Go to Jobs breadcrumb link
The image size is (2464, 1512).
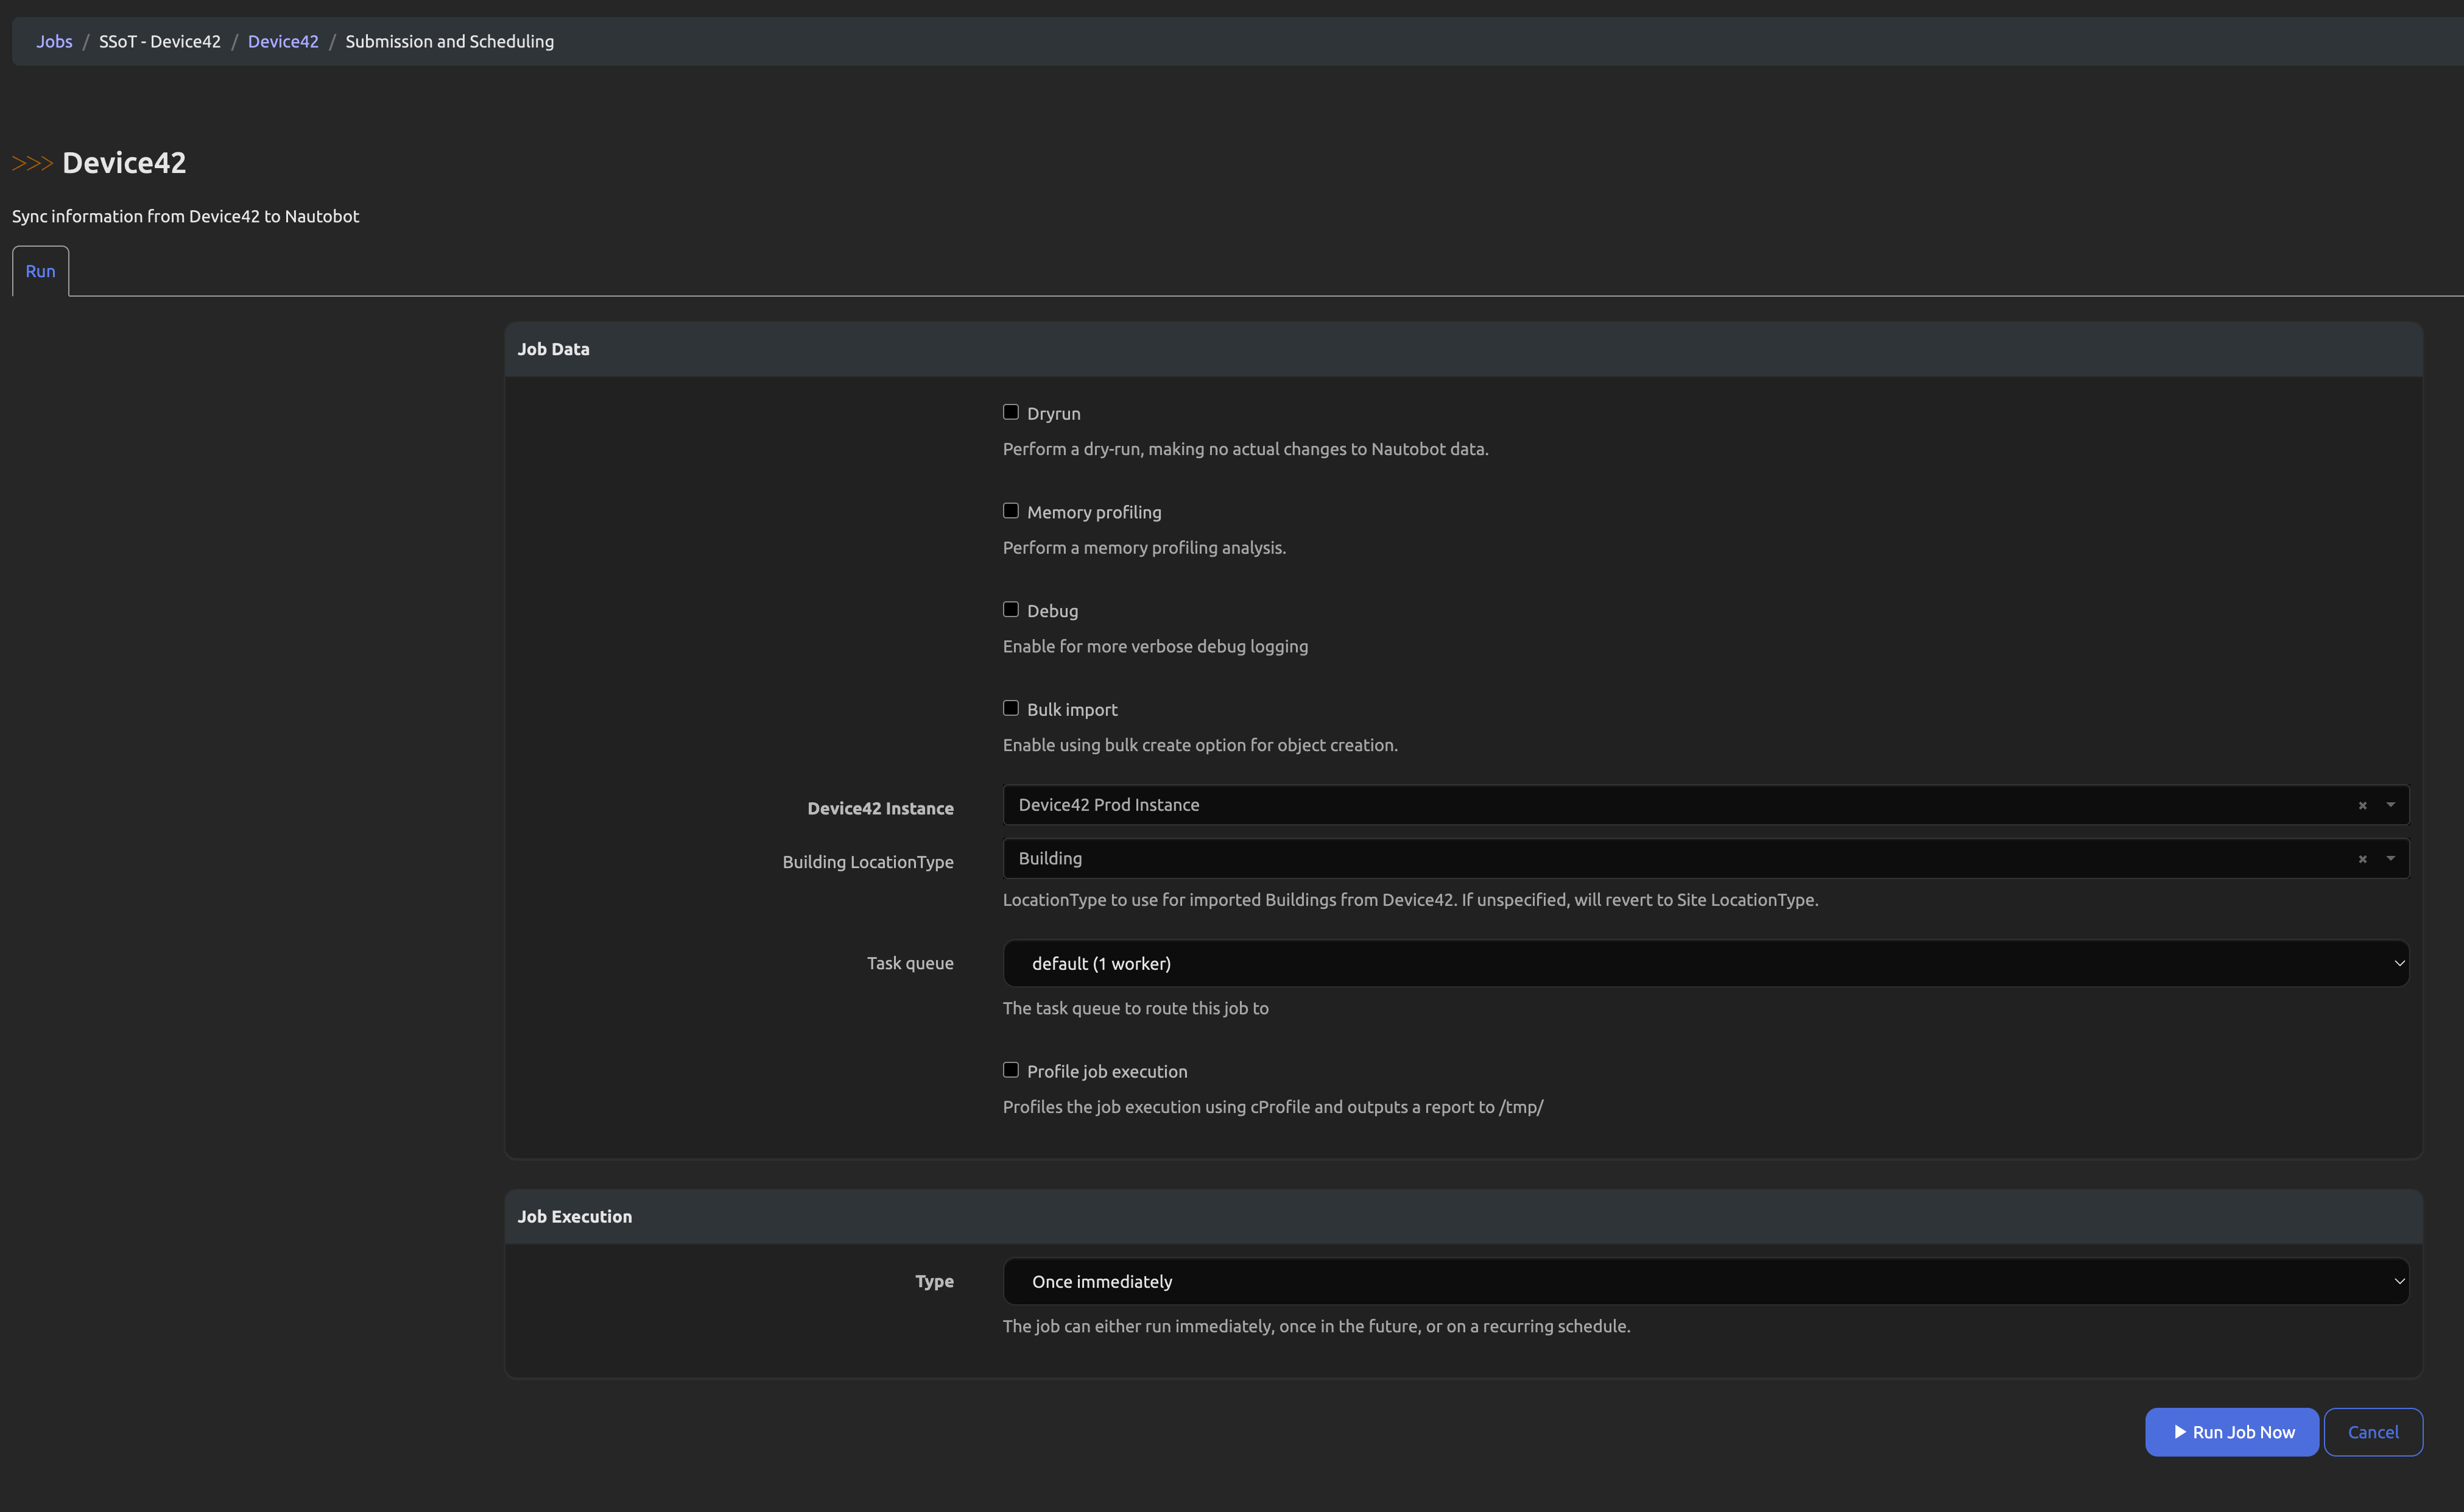click(x=54, y=41)
